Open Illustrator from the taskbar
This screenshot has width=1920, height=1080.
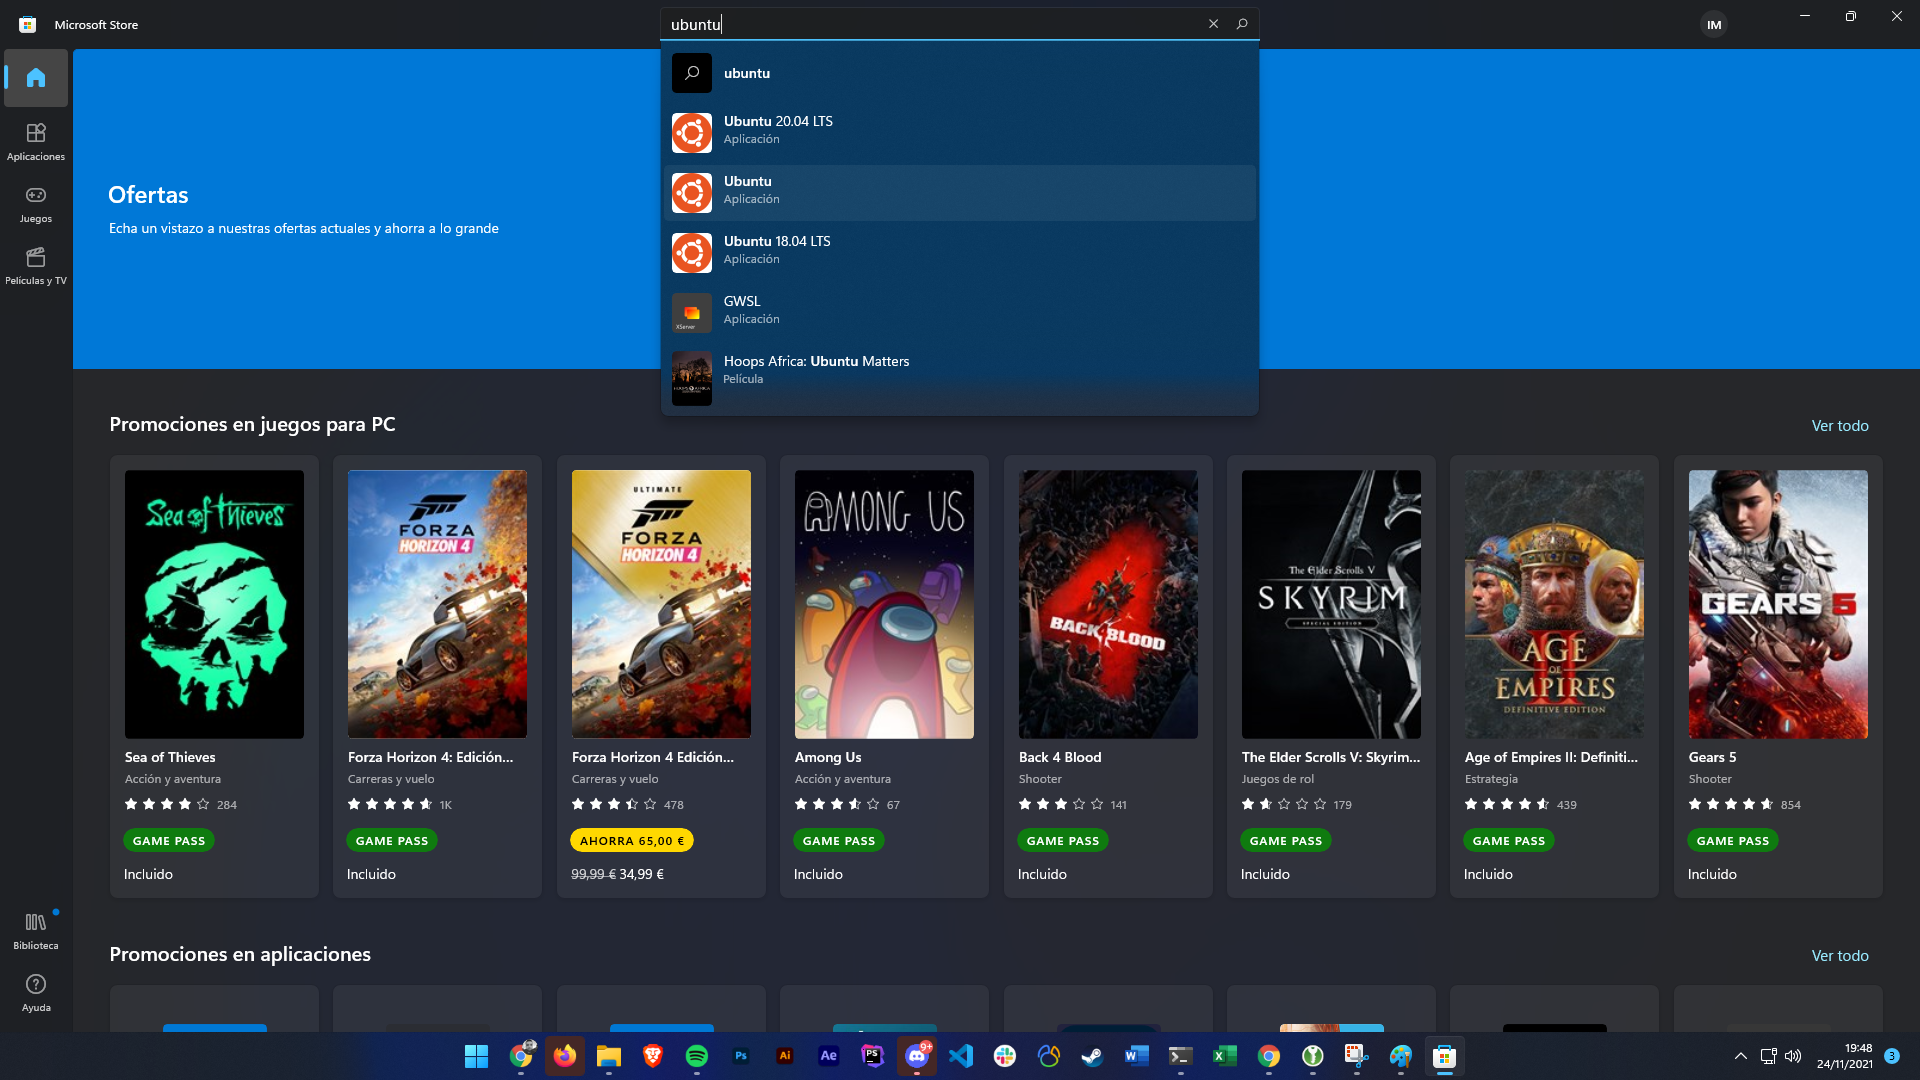[x=785, y=1056]
